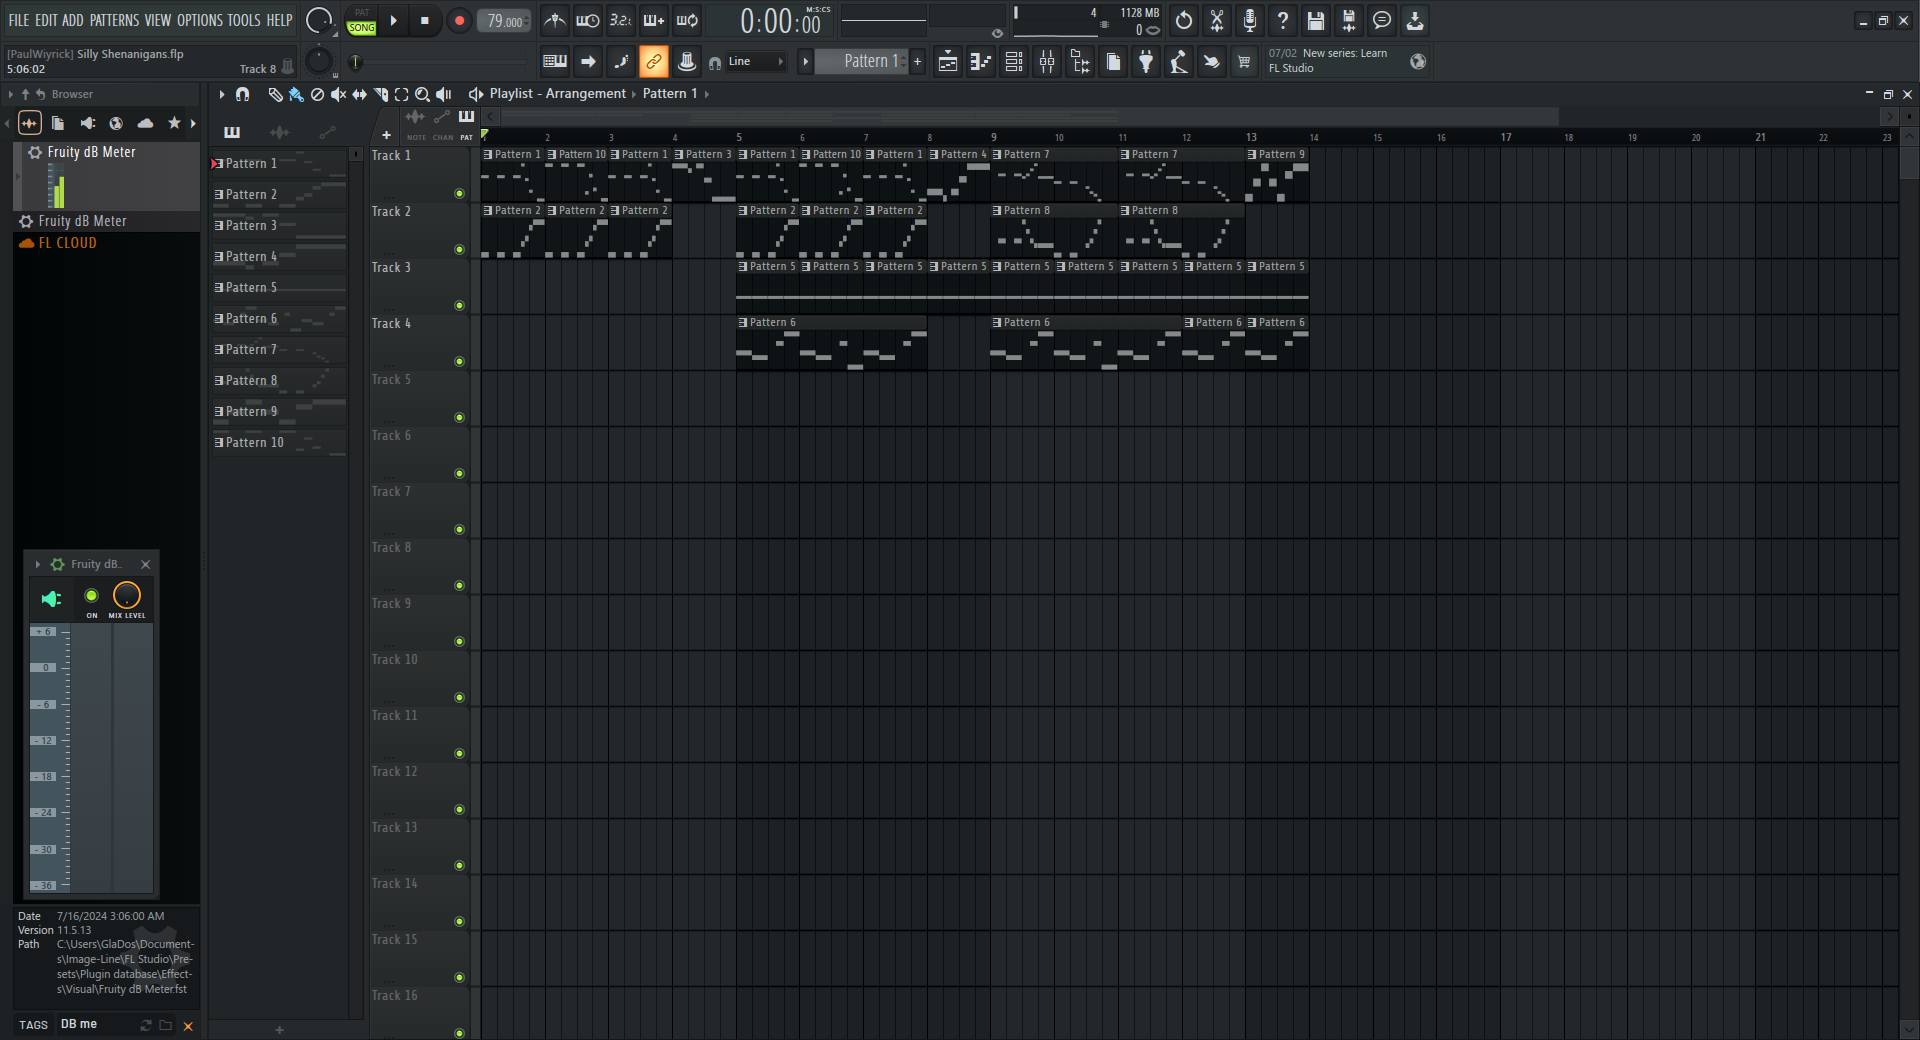Image resolution: width=1920 pixels, height=1040 pixels.
Task: Open the Playlist options arrow menu
Action: [x=222, y=94]
